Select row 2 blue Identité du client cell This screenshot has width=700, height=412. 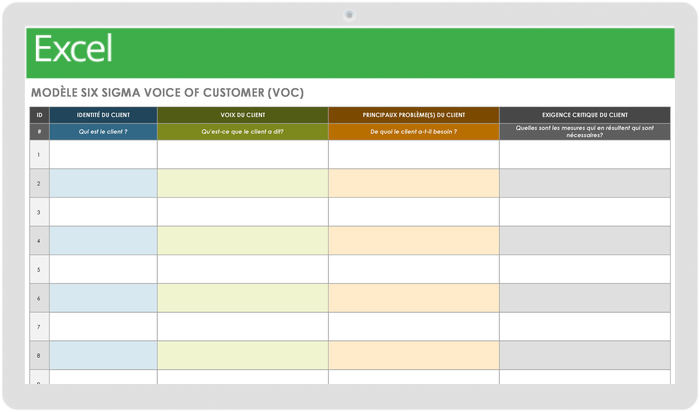103,183
